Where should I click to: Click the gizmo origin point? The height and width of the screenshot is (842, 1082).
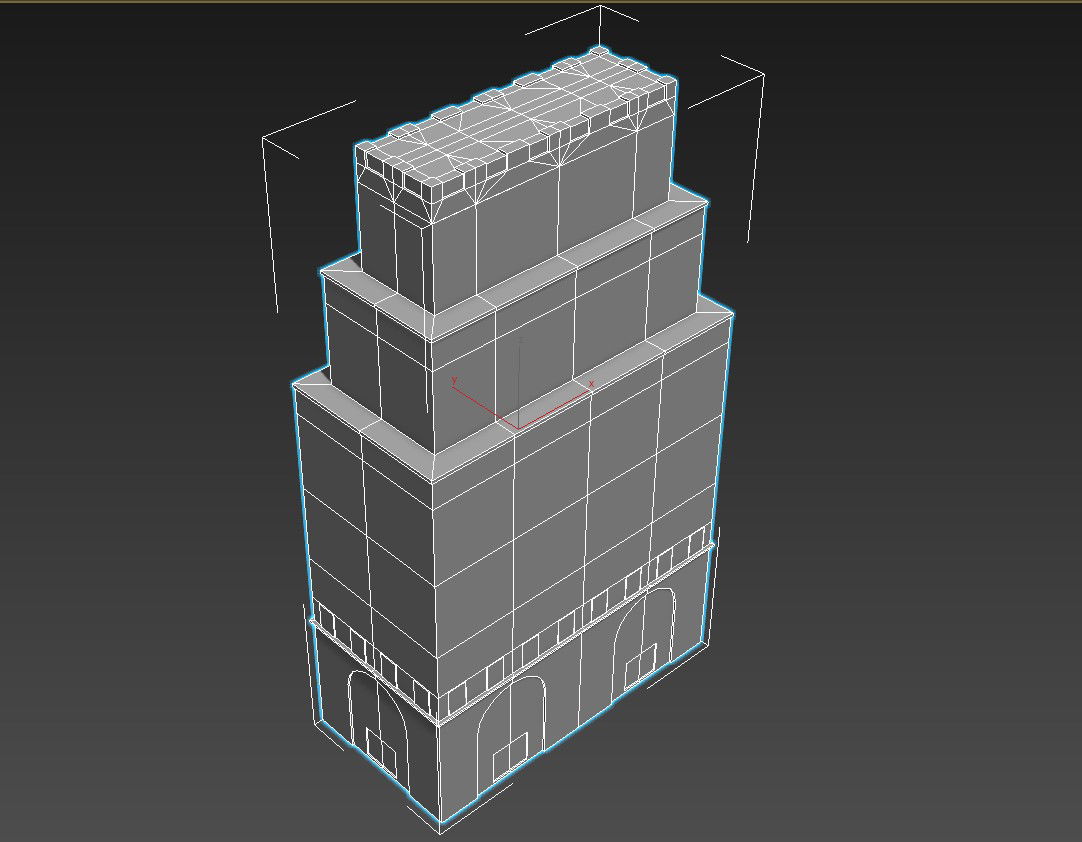[518, 429]
